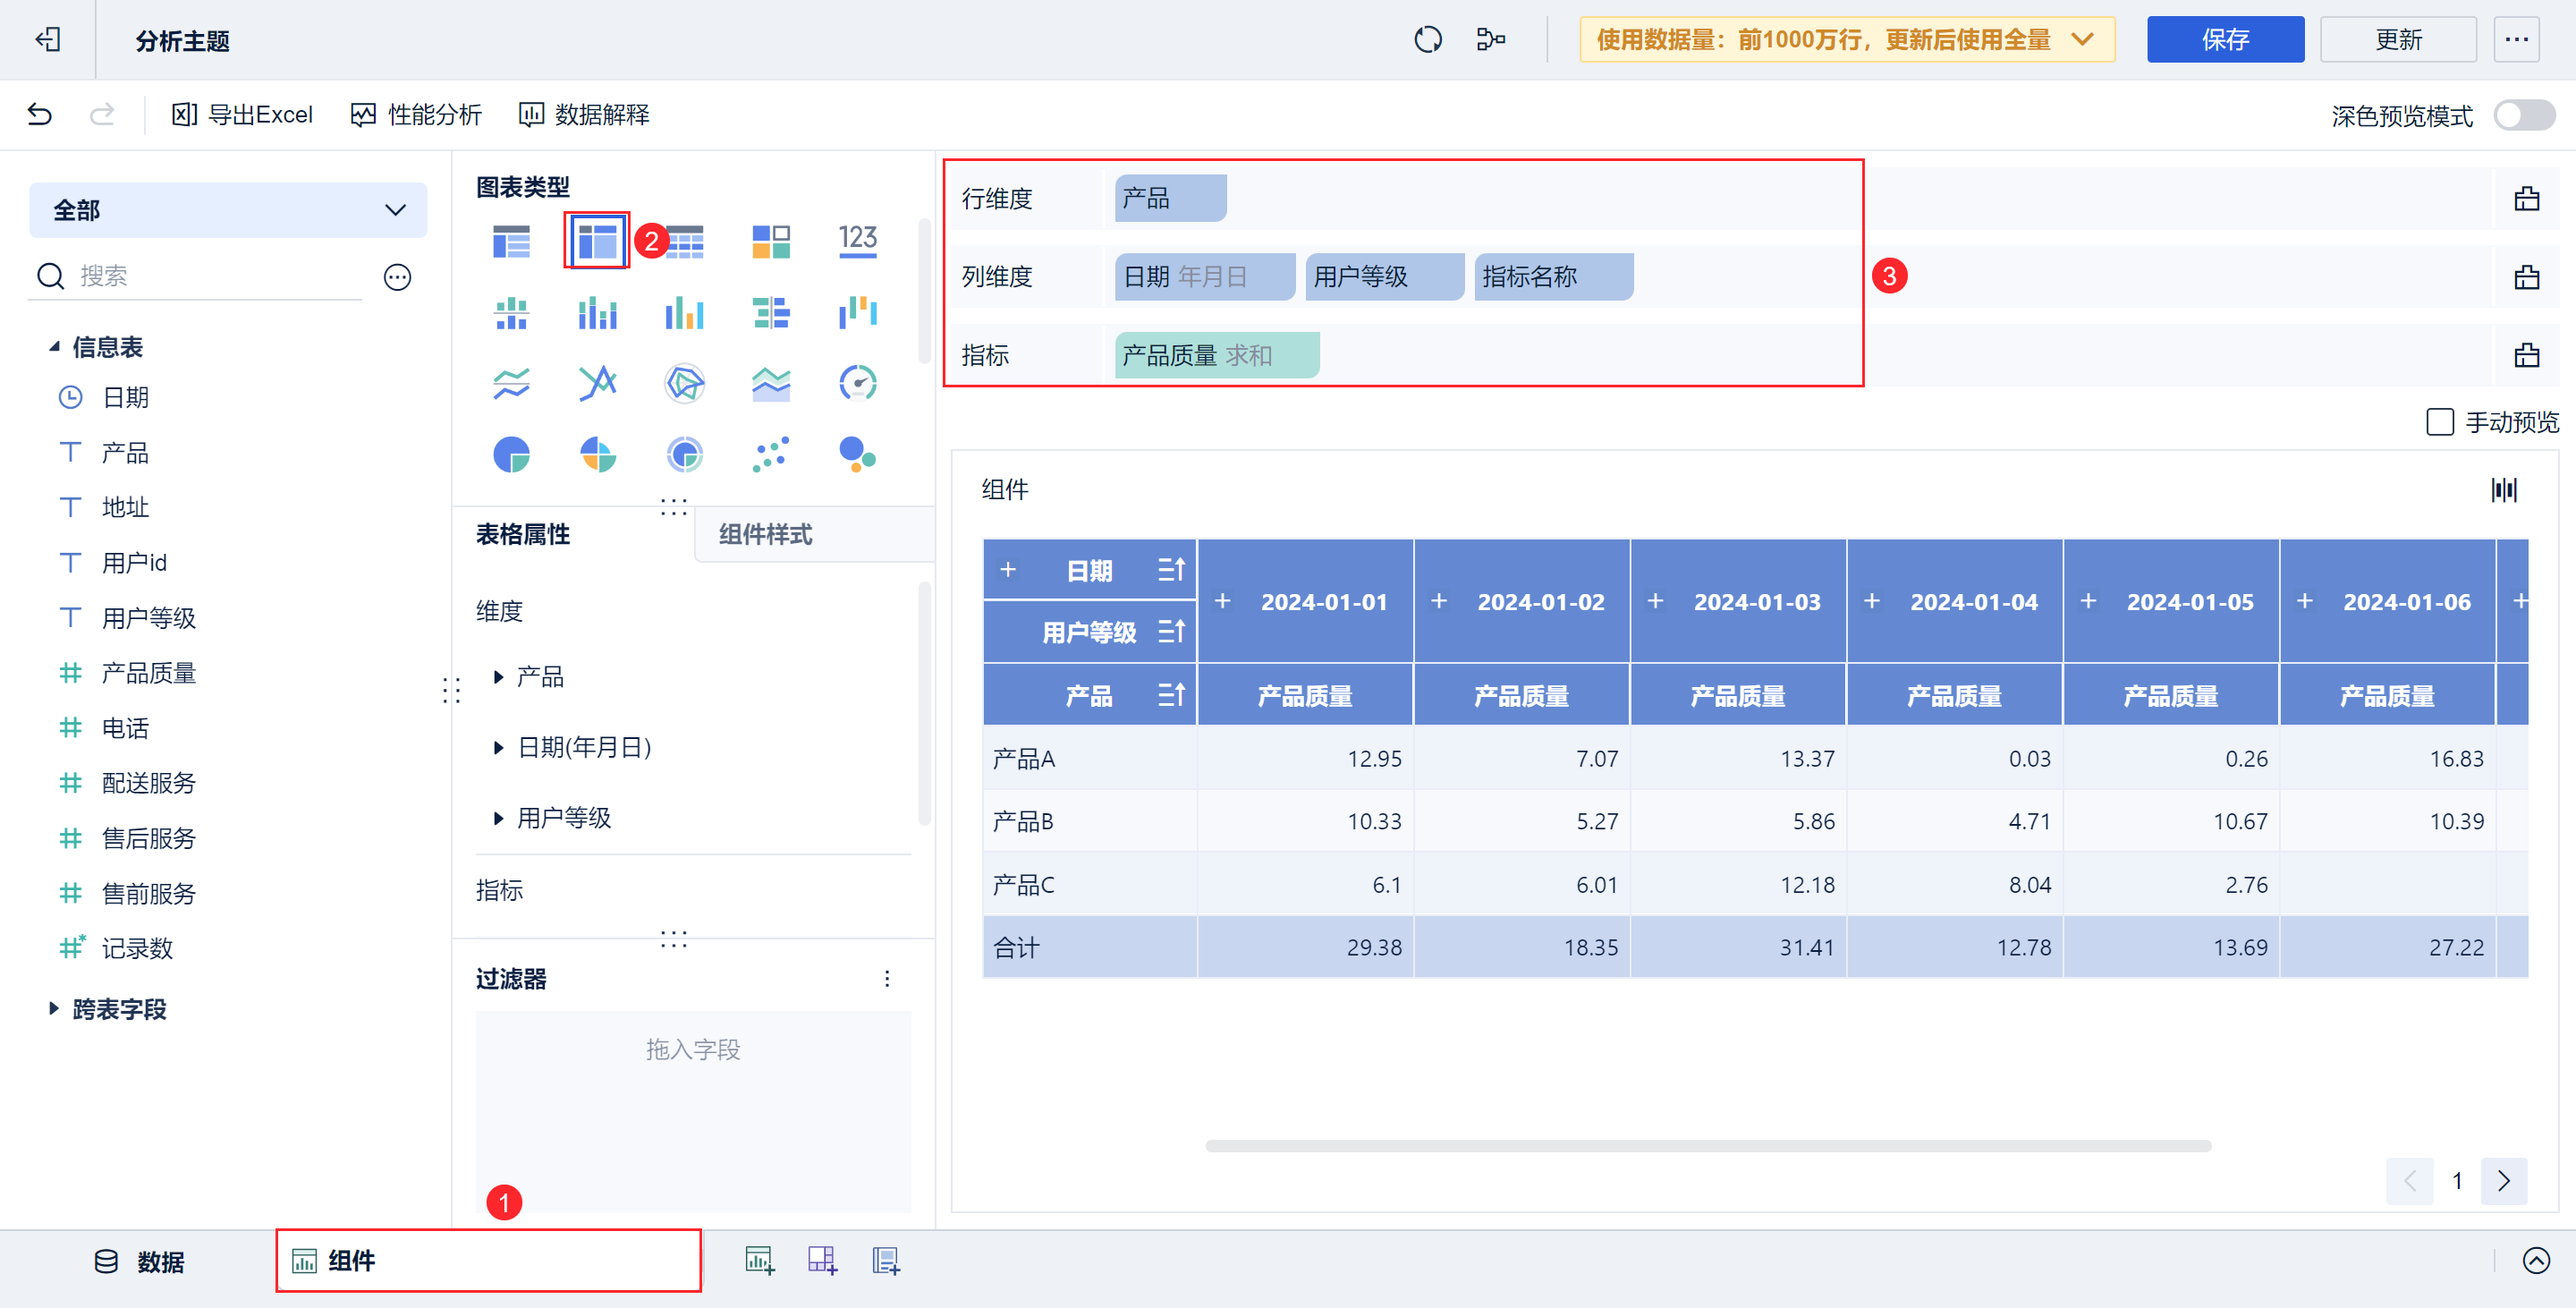This screenshot has width=2576, height=1308.
Task: Switch to the 数据 tab at bottom left
Action: [x=160, y=1261]
